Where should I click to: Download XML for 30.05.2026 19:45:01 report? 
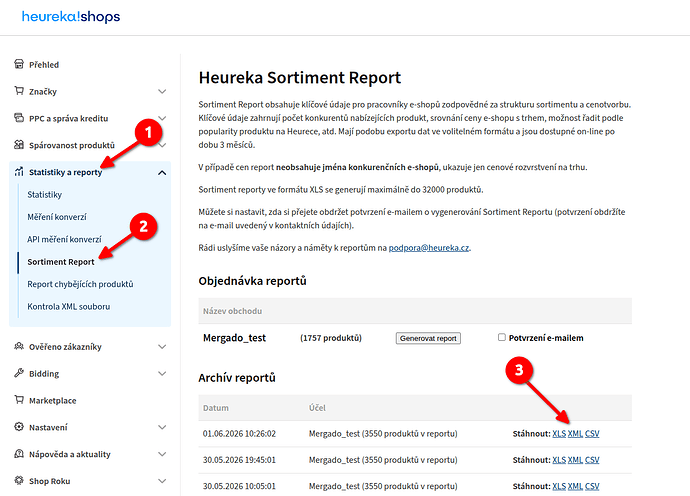pyautogui.click(x=575, y=460)
